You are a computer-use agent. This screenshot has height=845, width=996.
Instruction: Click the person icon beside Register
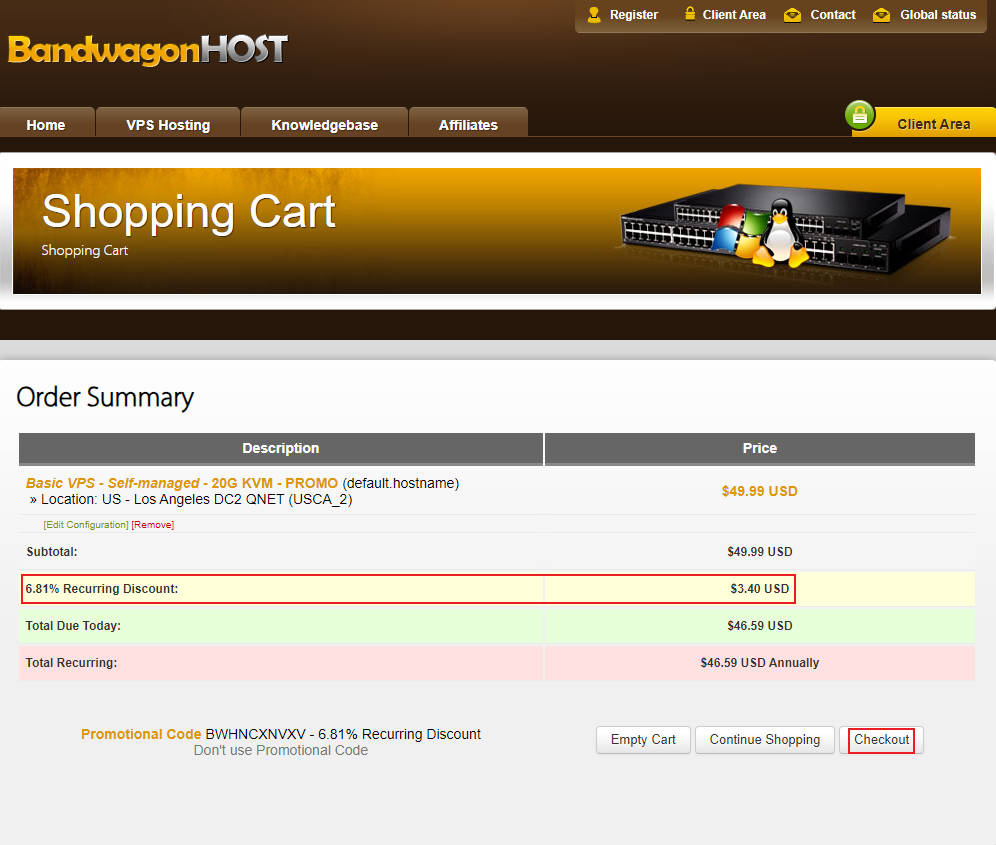click(594, 15)
